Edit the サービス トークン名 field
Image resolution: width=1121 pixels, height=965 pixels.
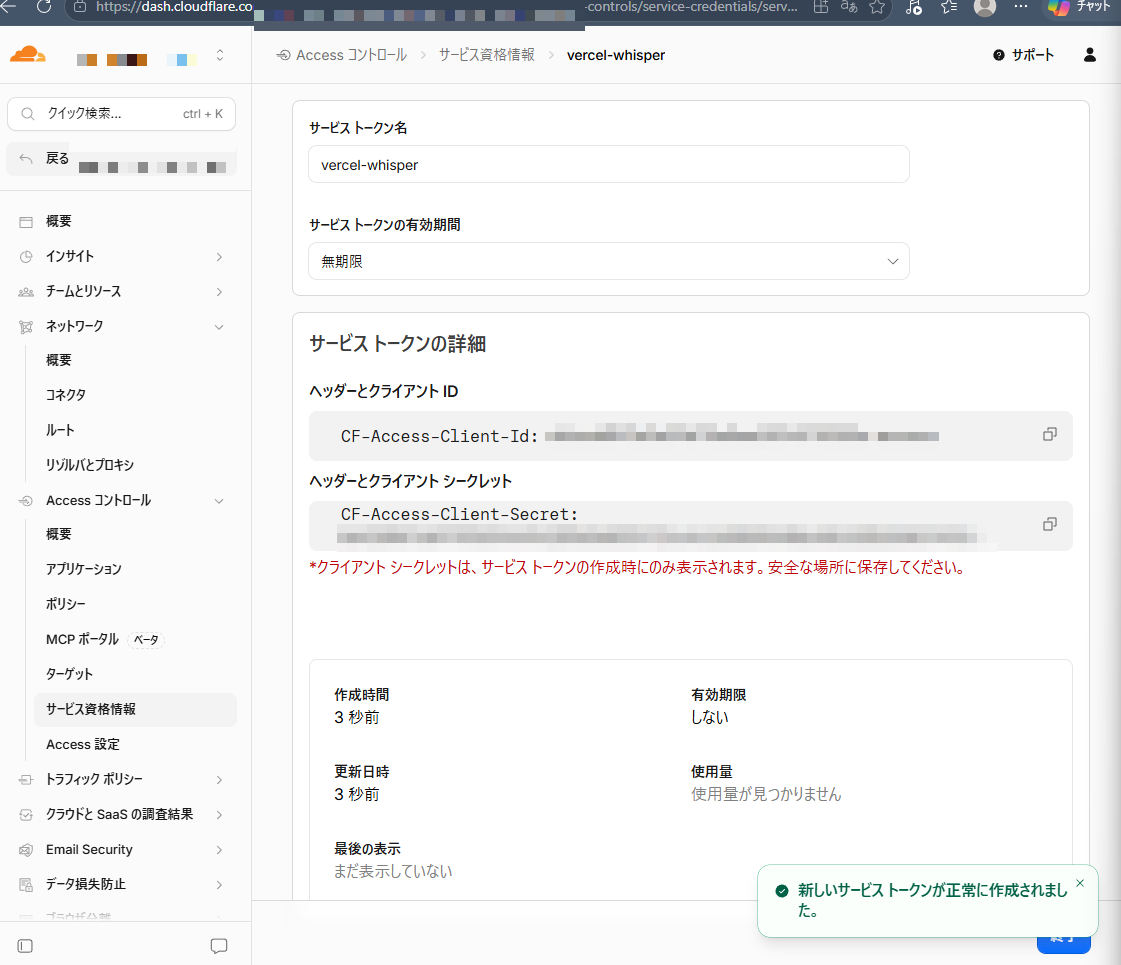(x=608, y=164)
